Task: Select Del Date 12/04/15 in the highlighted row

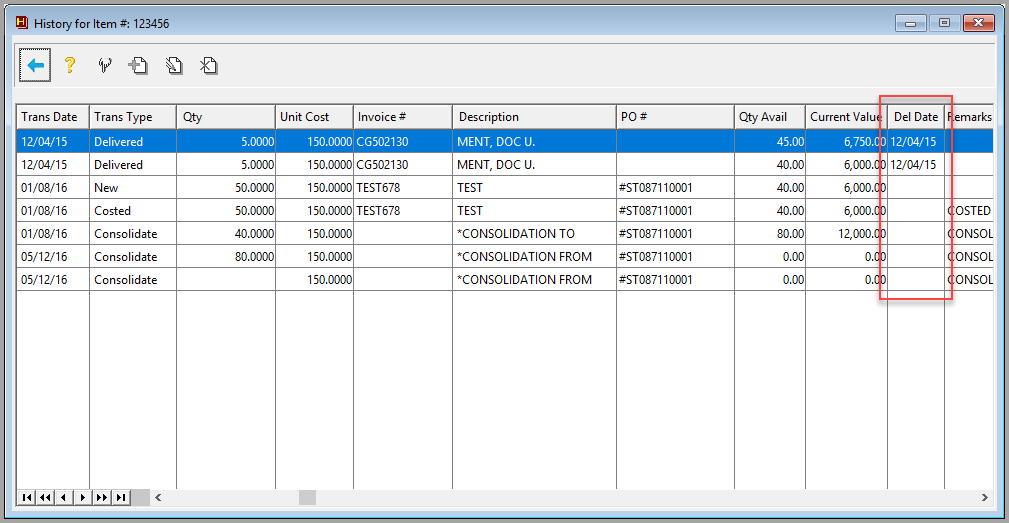Action: (916, 142)
